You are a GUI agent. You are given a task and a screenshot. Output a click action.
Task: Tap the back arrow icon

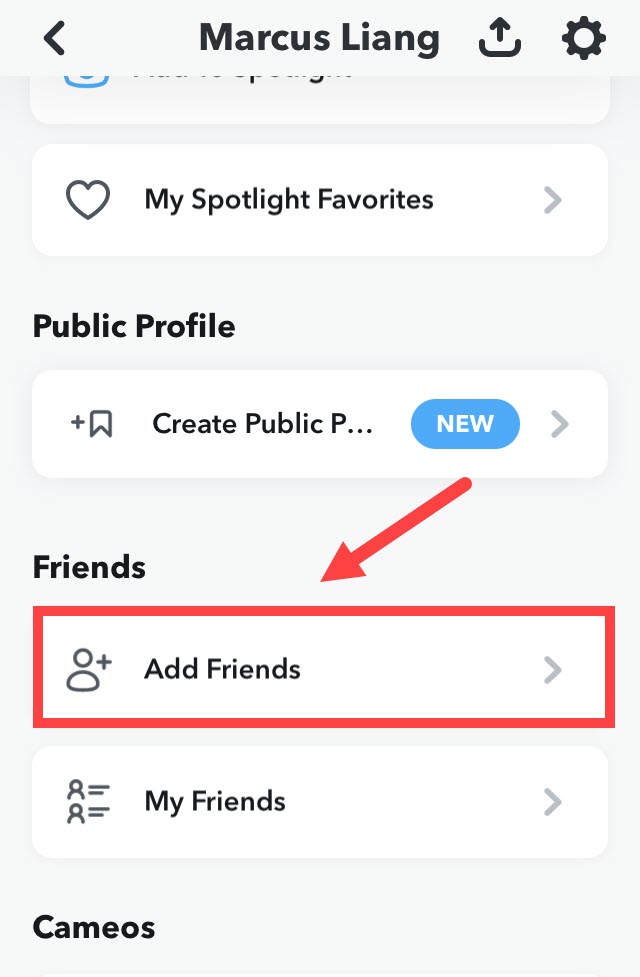click(x=55, y=38)
